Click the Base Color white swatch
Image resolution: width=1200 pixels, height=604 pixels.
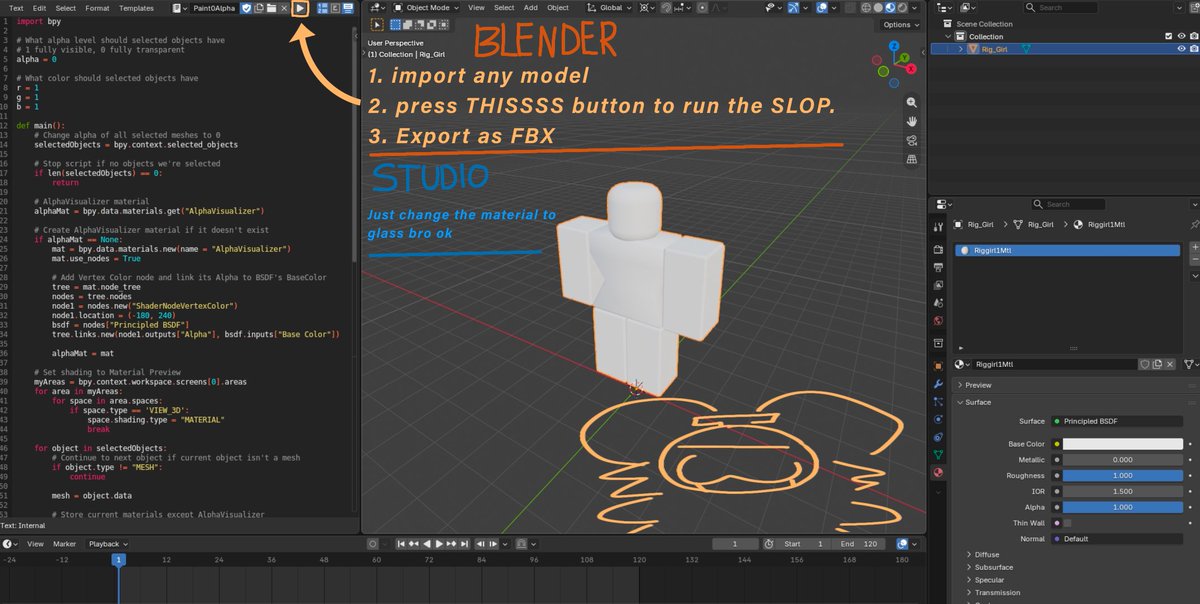click(1122, 444)
